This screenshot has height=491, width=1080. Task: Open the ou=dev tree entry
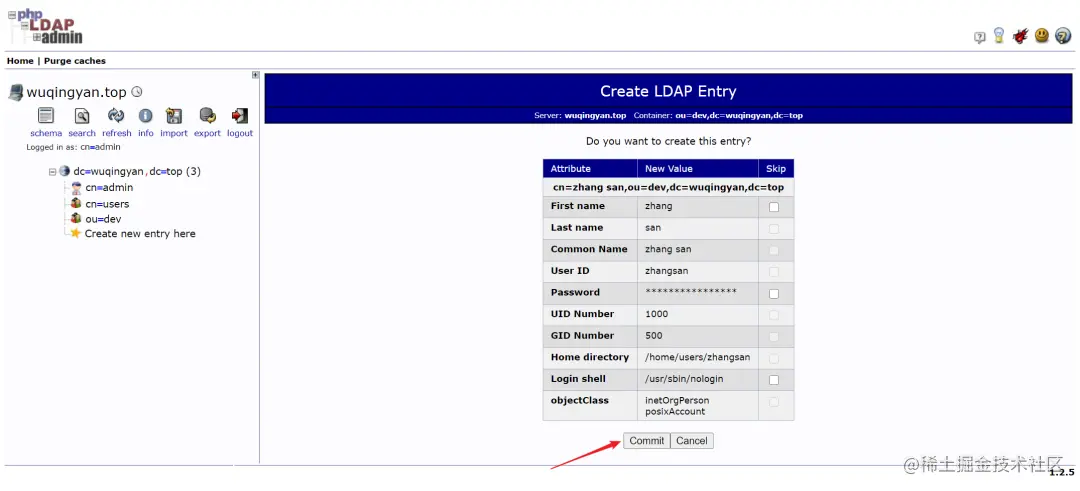pyautogui.click(x=103, y=219)
